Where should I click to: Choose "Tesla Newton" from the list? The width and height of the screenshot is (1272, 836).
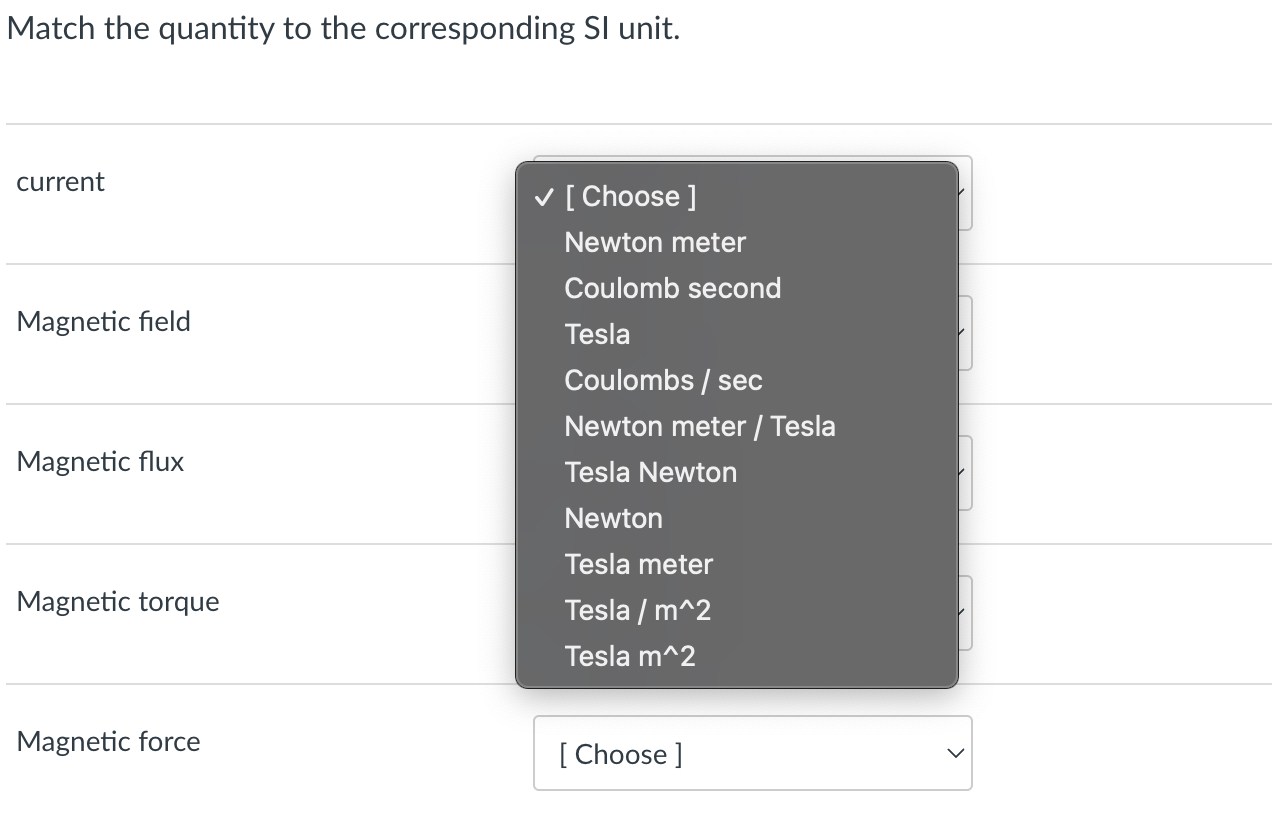[x=650, y=472]
